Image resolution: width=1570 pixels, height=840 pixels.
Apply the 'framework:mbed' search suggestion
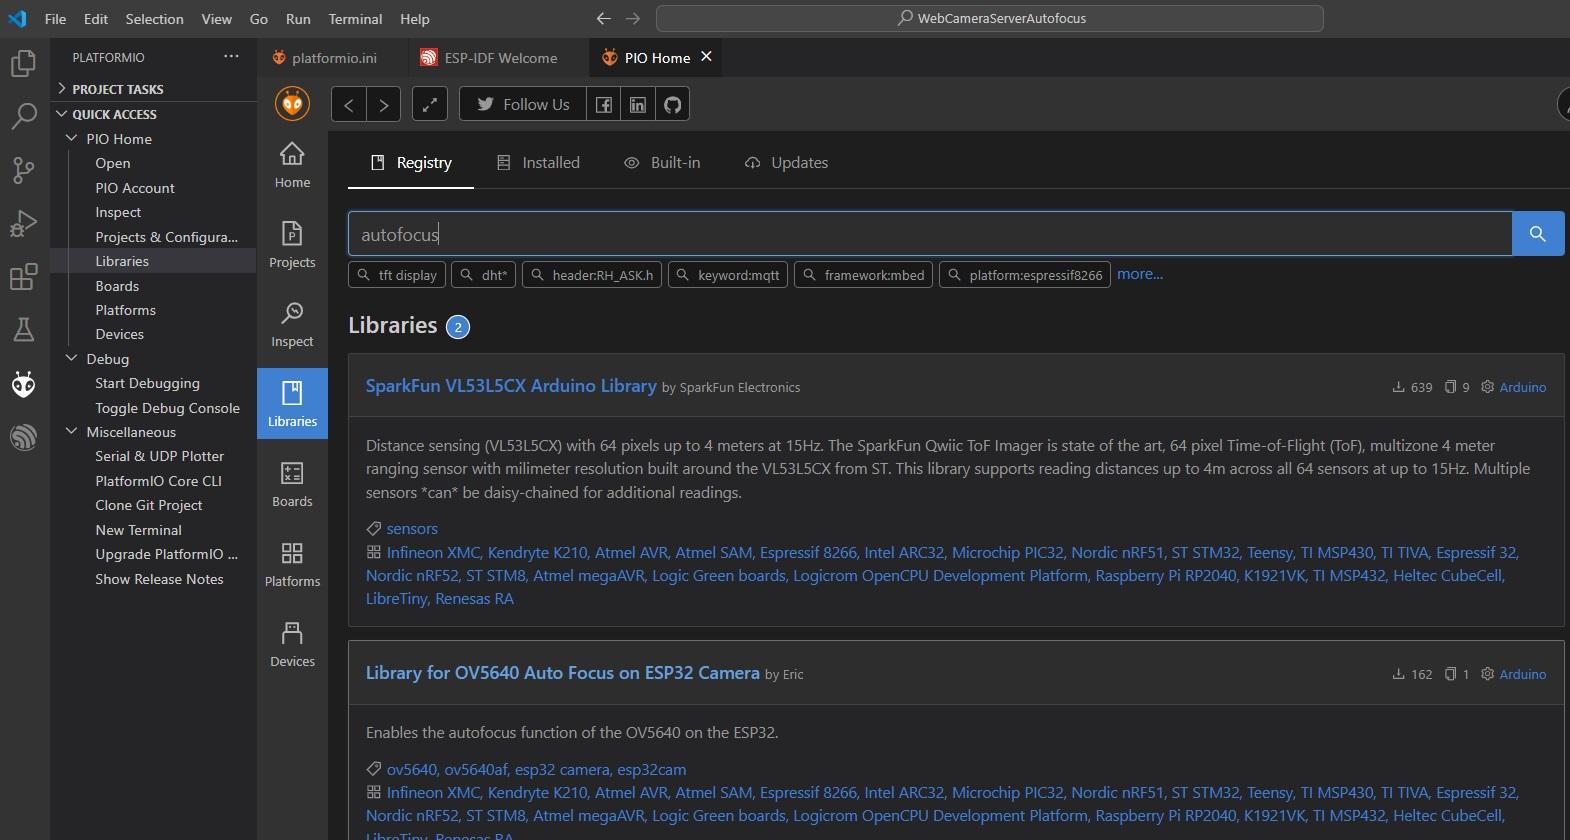[x=864, y=275]
